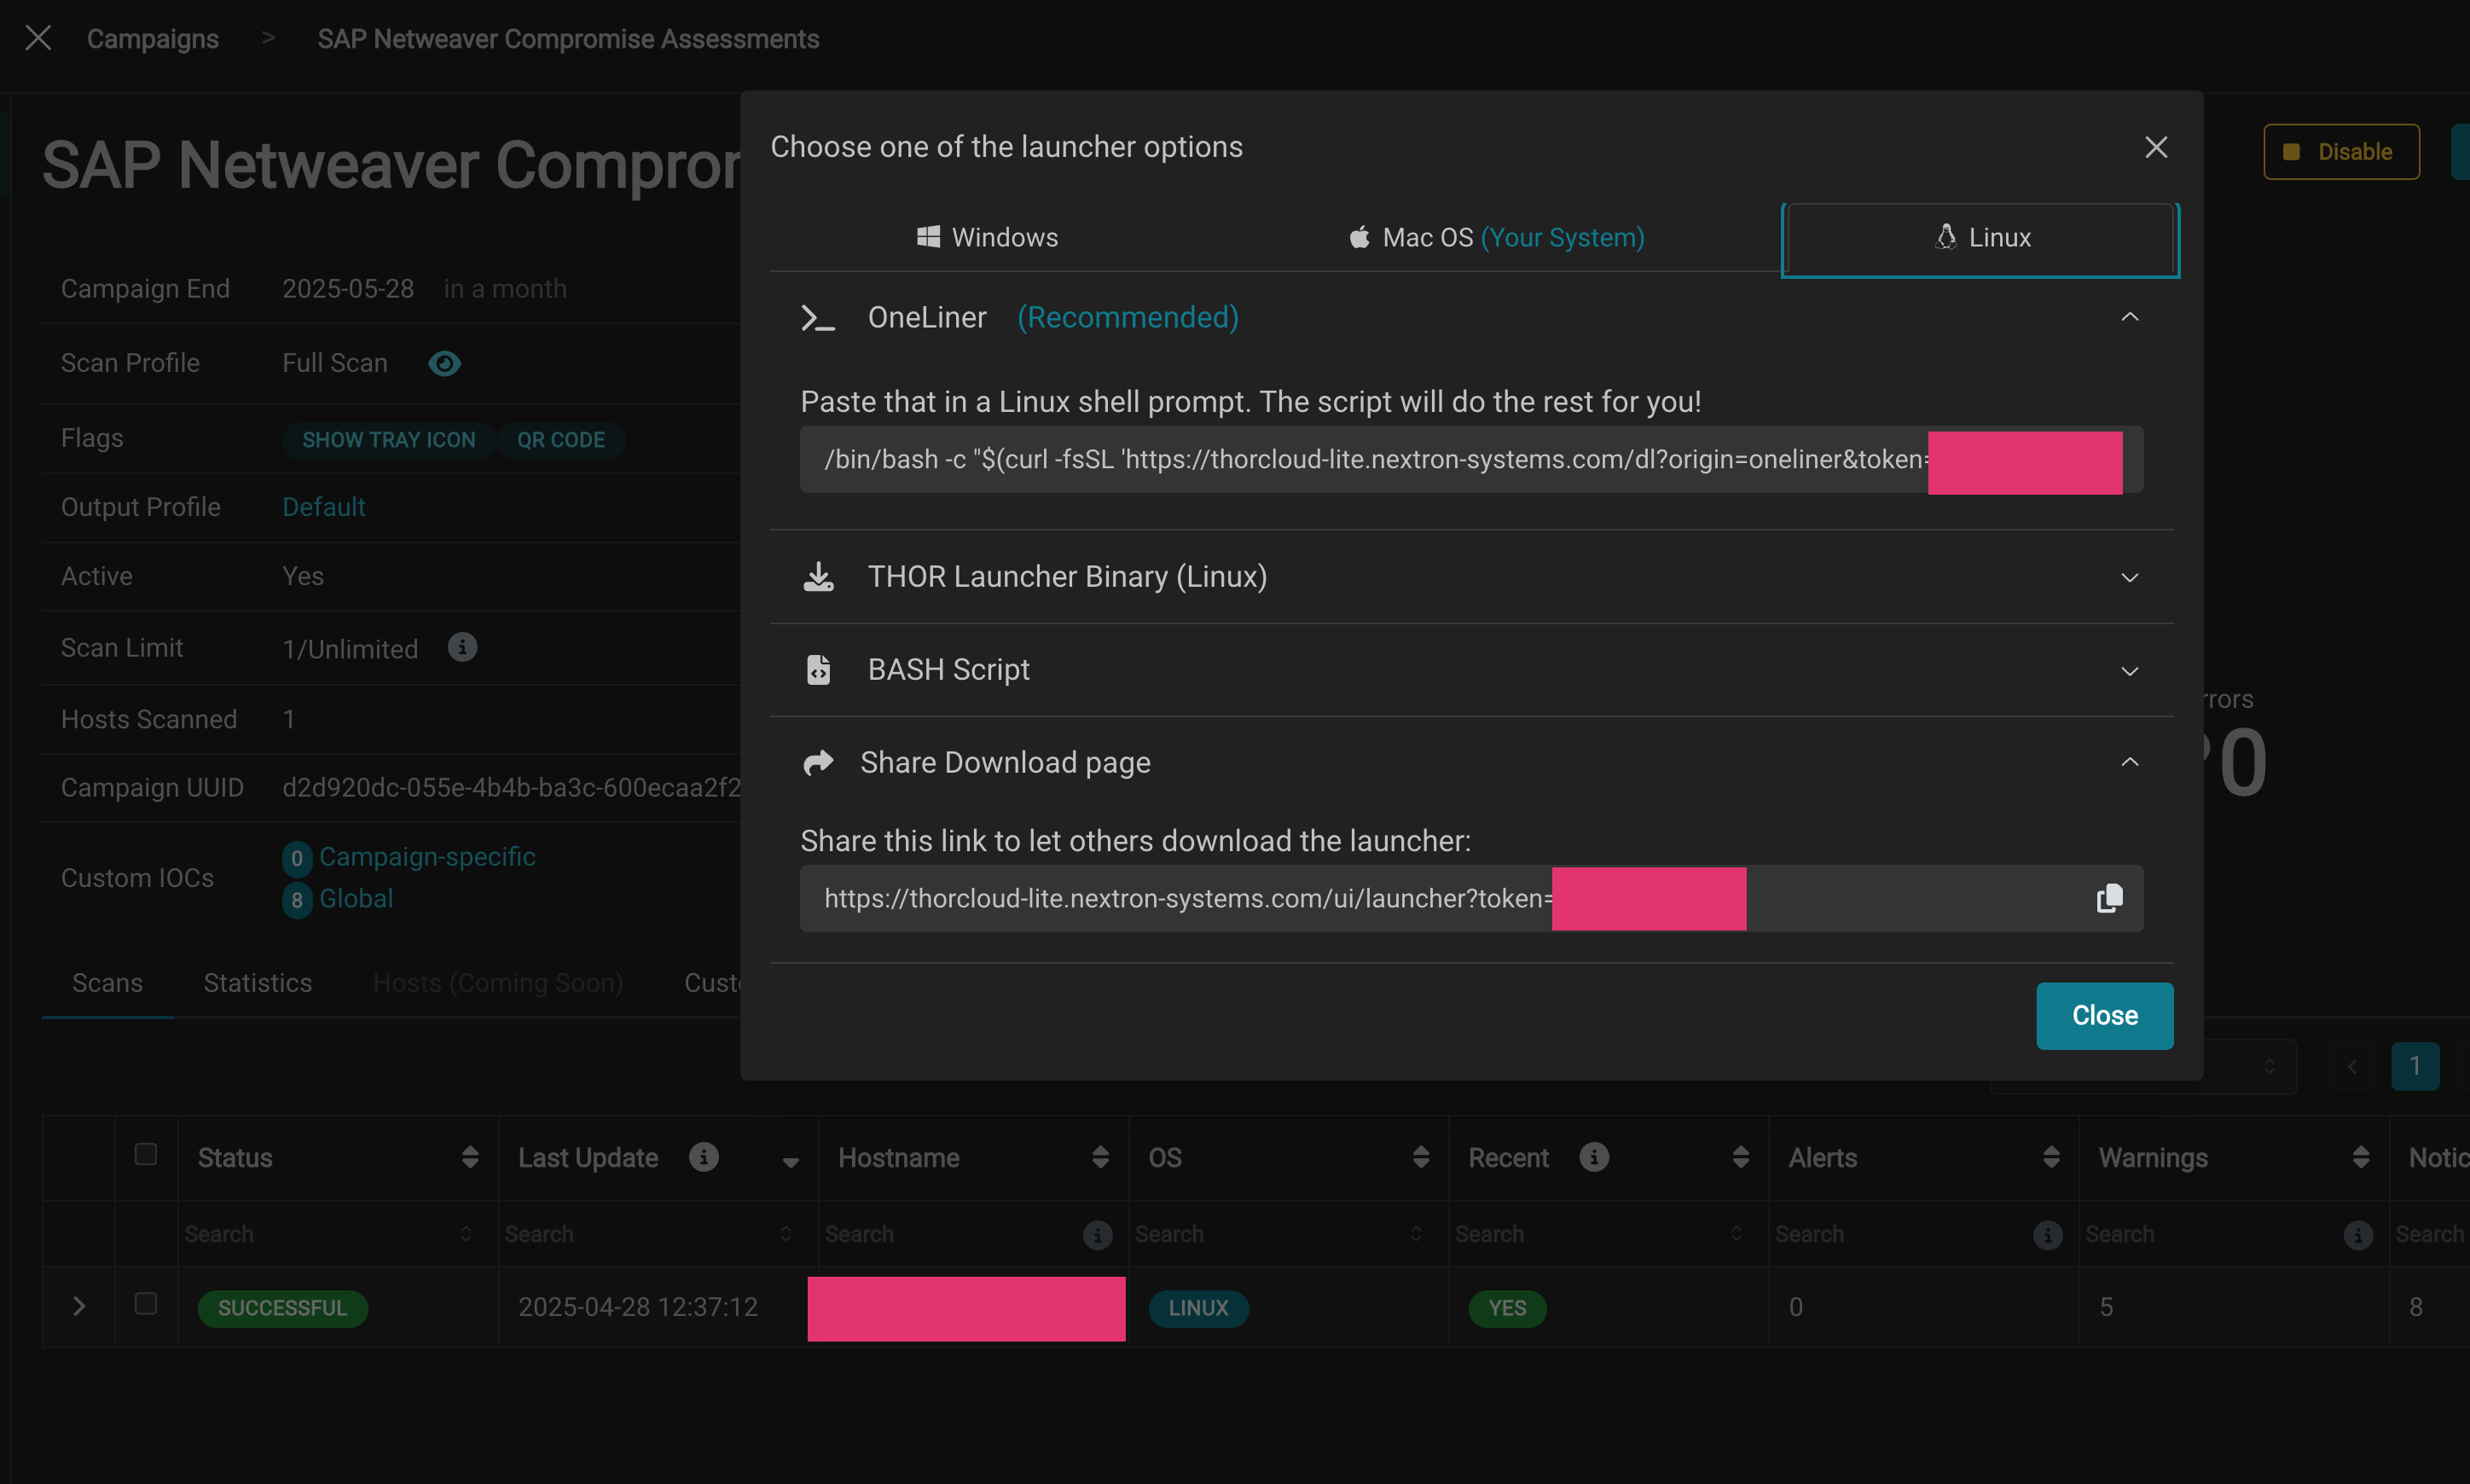This screenshot has width=2470, height=1484.
Task: Click the Share Download page arrow icon
Action: point(818,763)
